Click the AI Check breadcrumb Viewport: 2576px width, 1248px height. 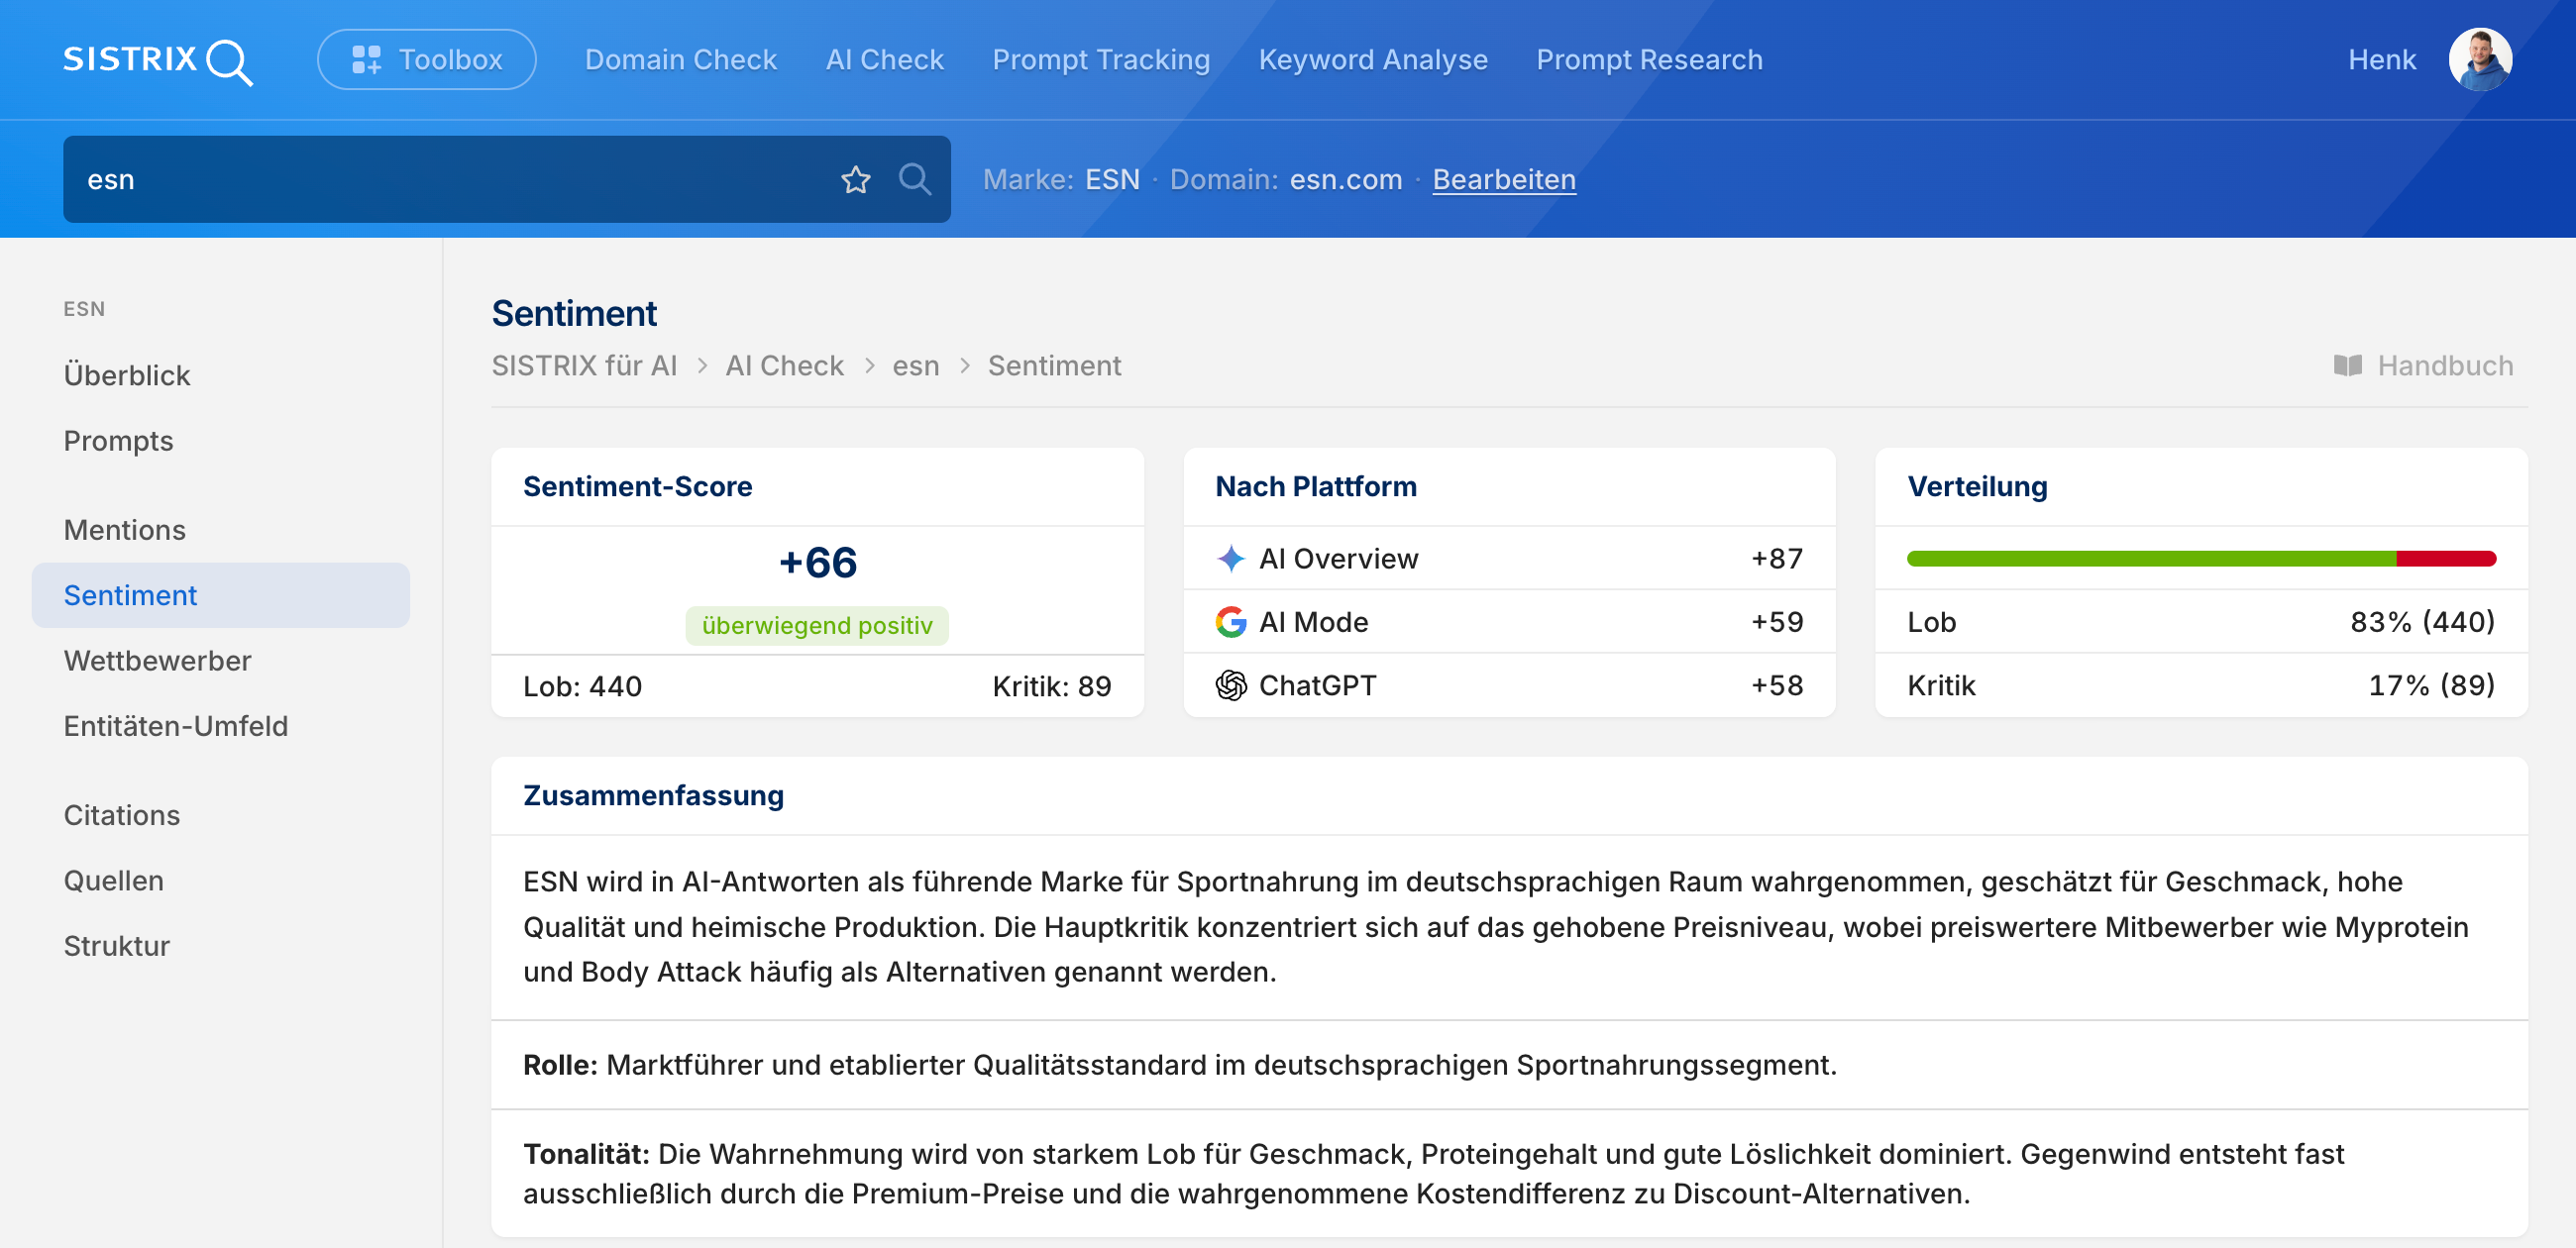784,366
